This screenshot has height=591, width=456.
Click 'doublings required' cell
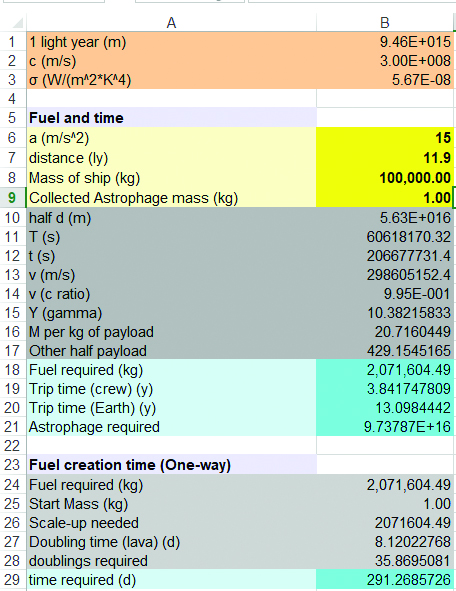point(171,560)
